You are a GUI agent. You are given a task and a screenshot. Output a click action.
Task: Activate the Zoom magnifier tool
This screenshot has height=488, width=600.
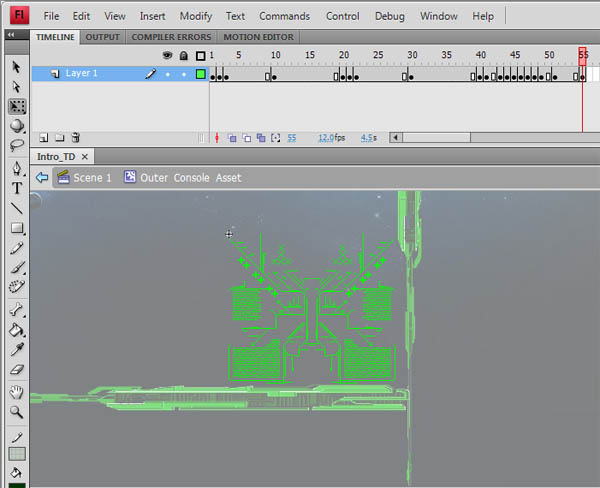tap(17, 411)
